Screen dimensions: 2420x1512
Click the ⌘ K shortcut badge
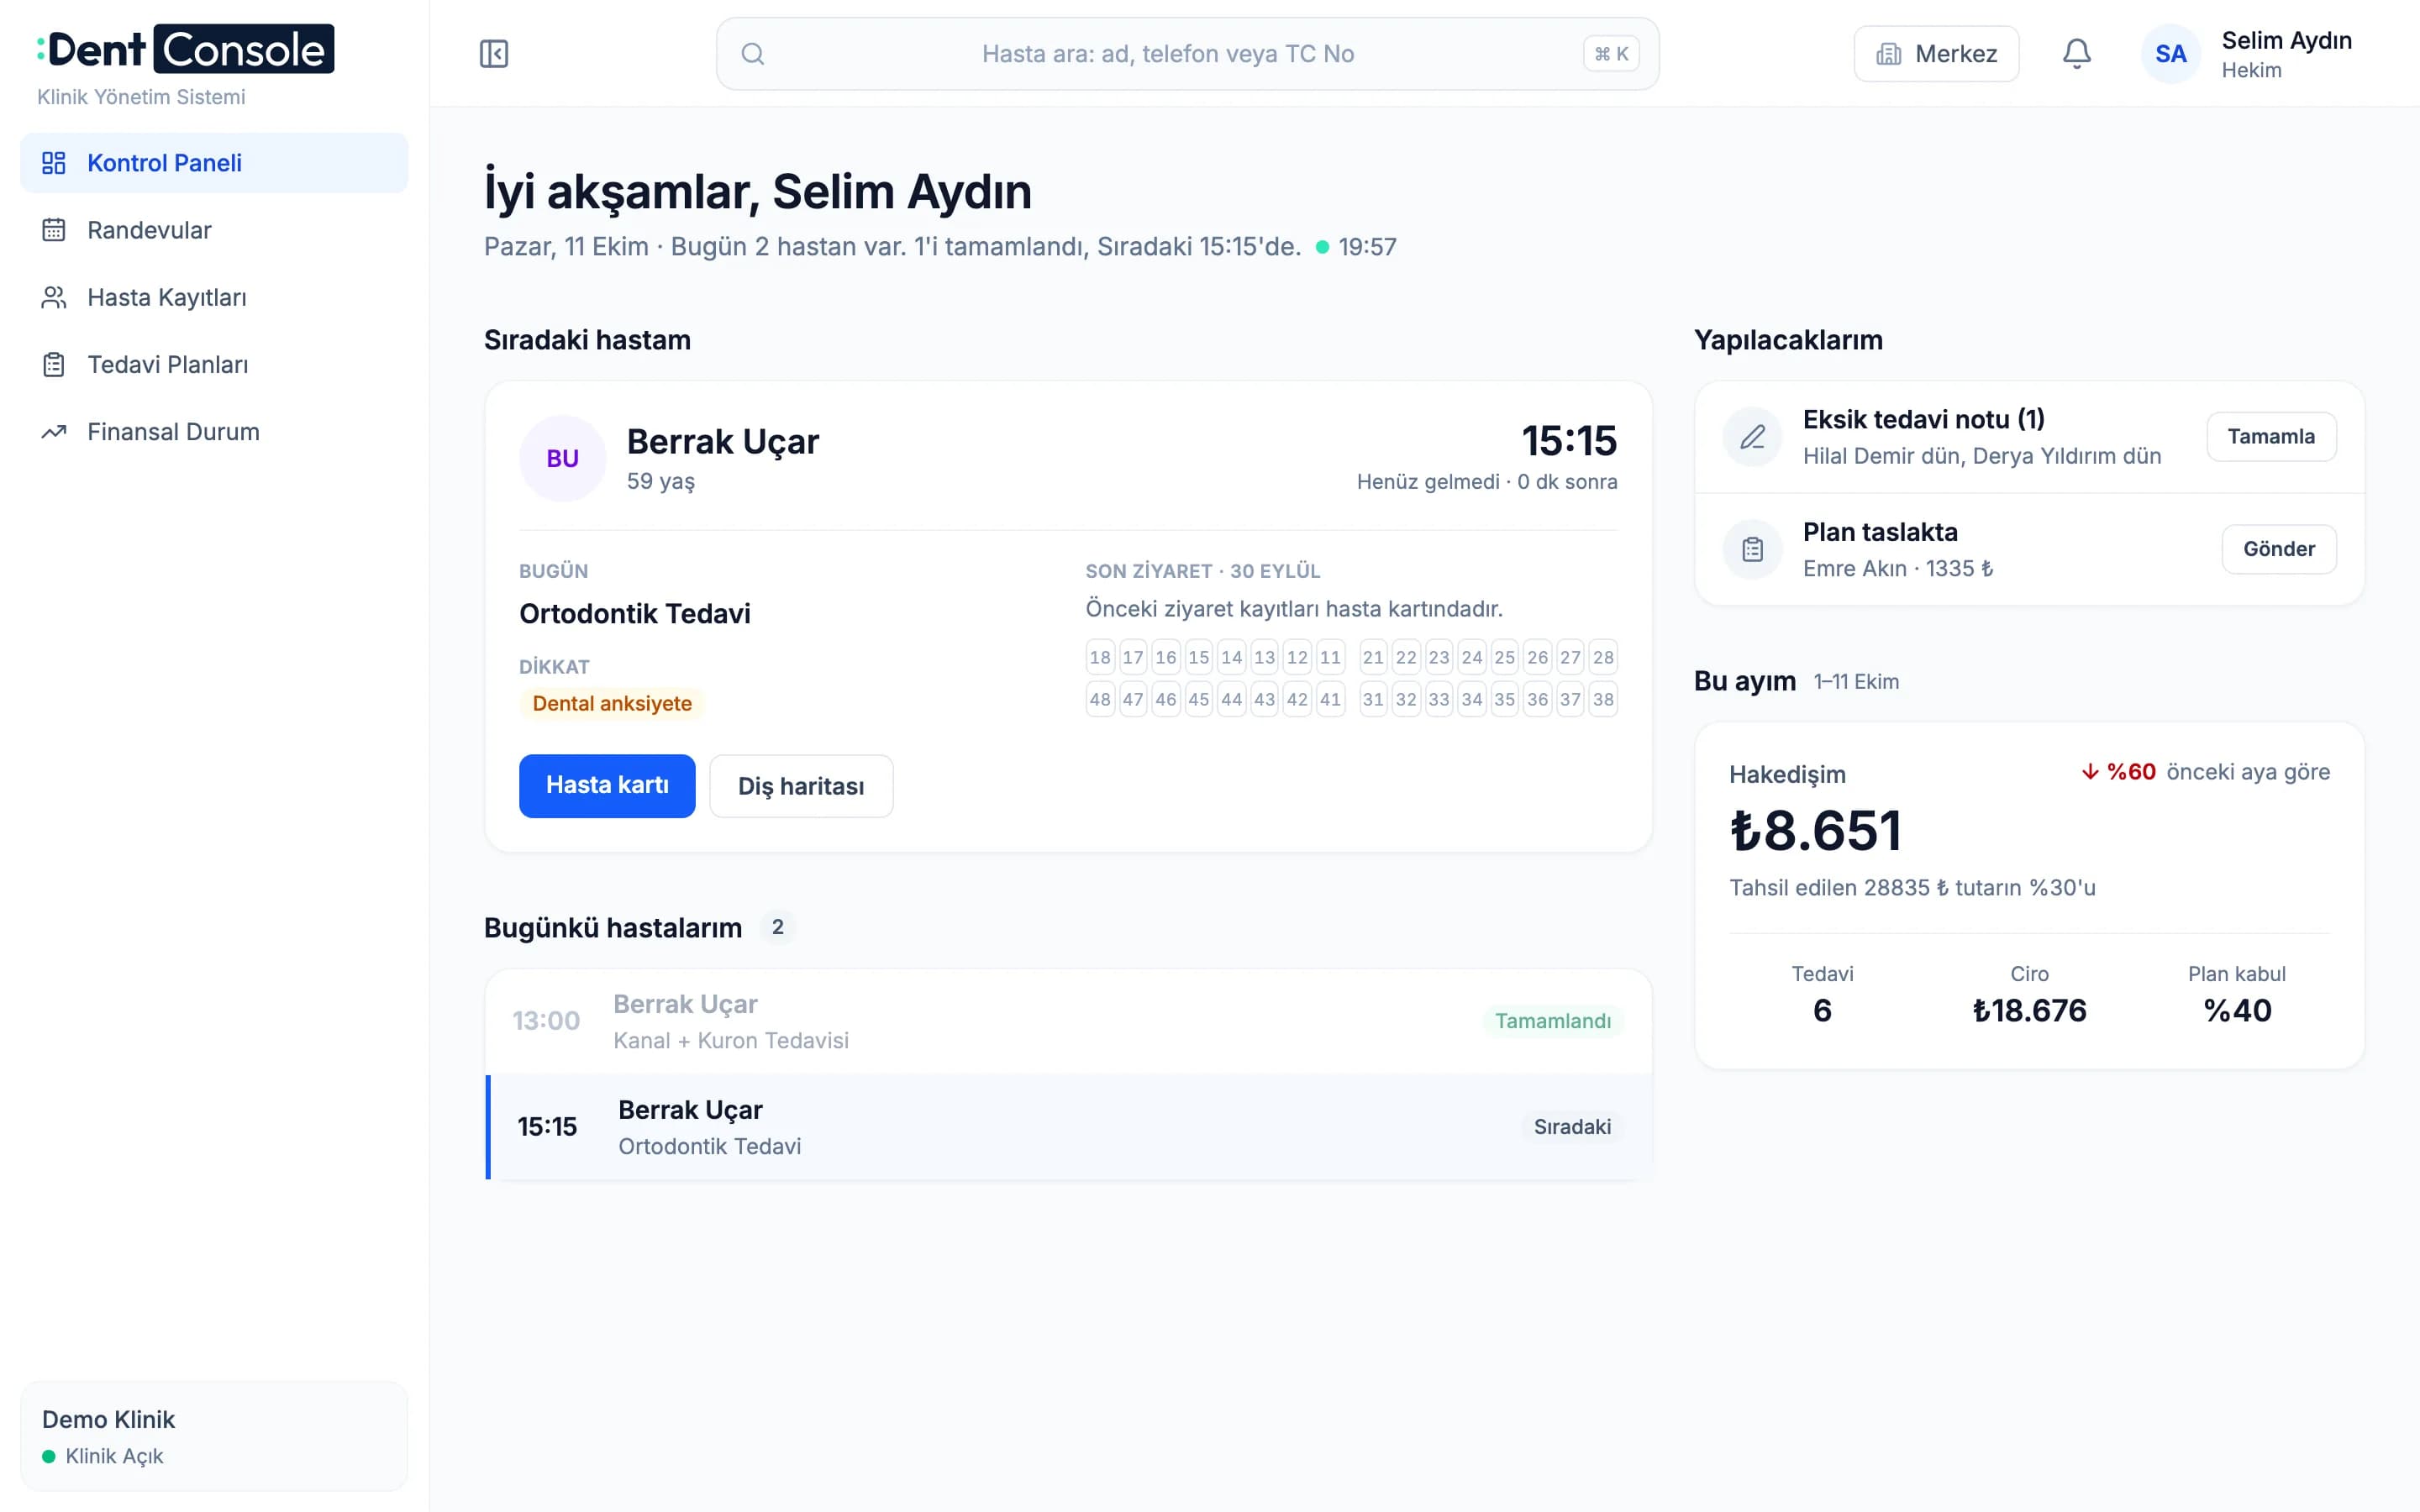pyautogui.click(x=1611, y=54)
